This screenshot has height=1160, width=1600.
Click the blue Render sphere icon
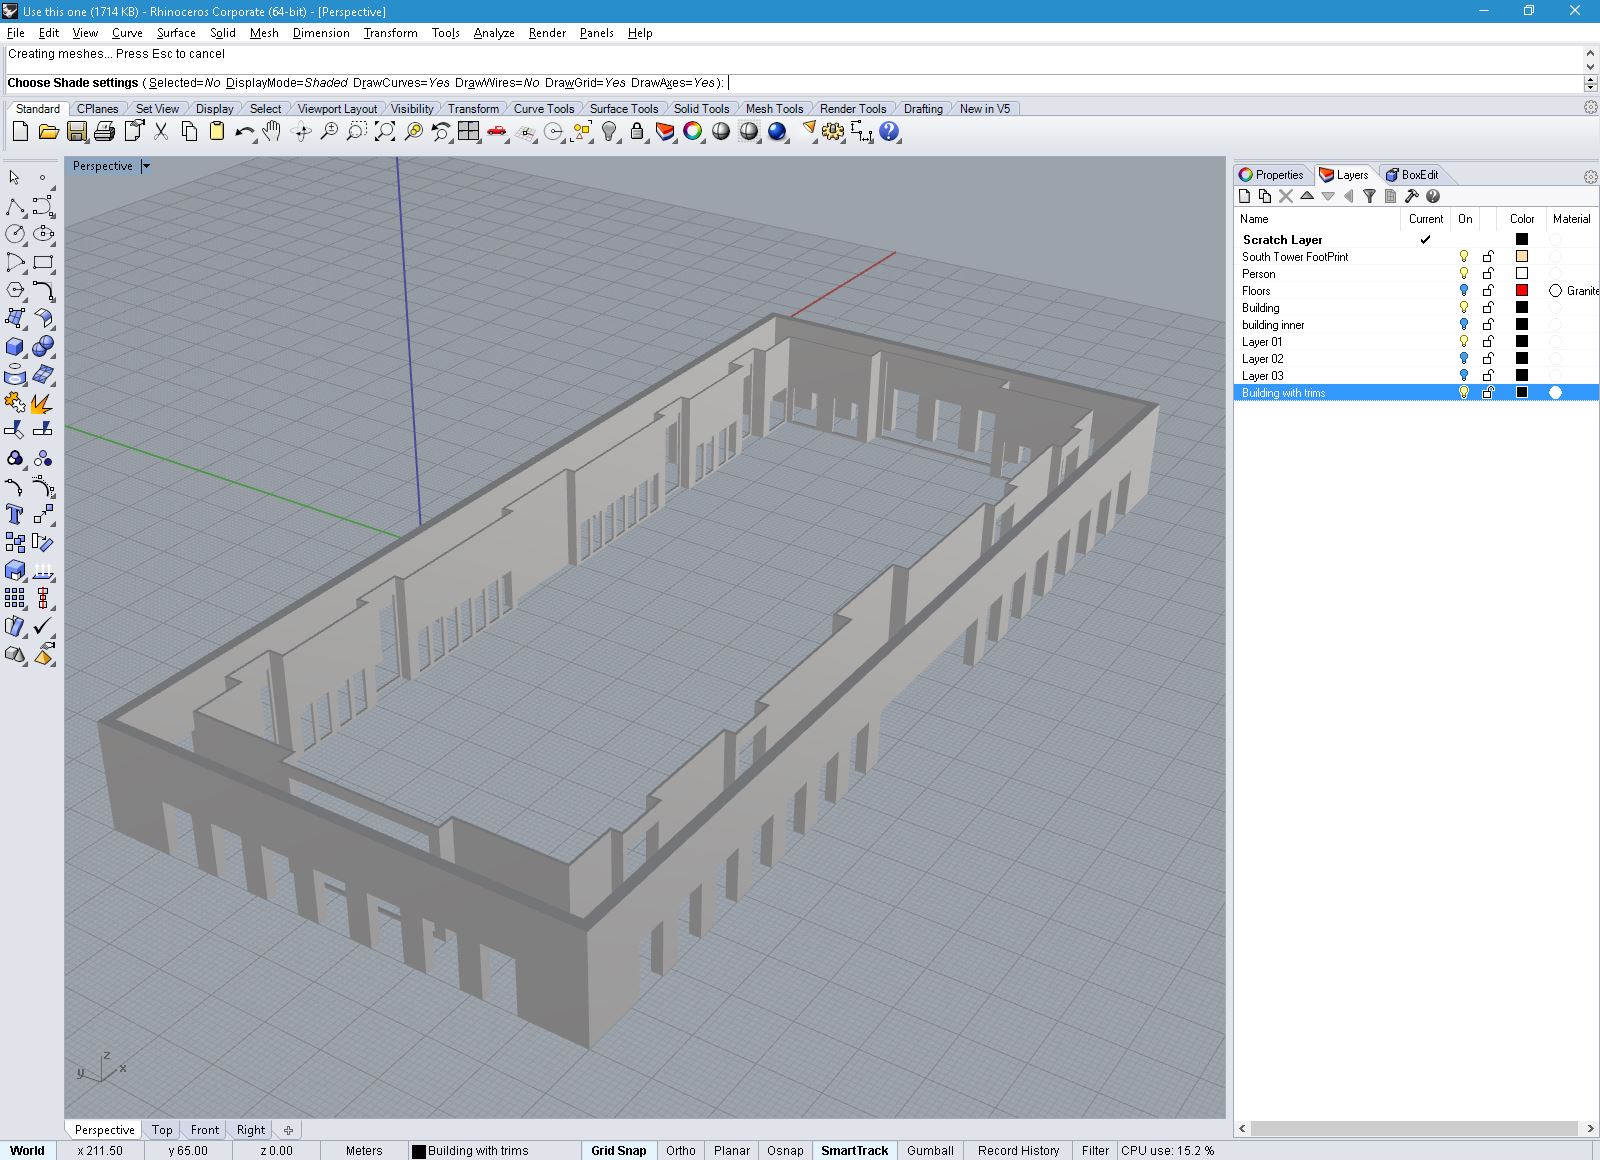coord(777,131)
